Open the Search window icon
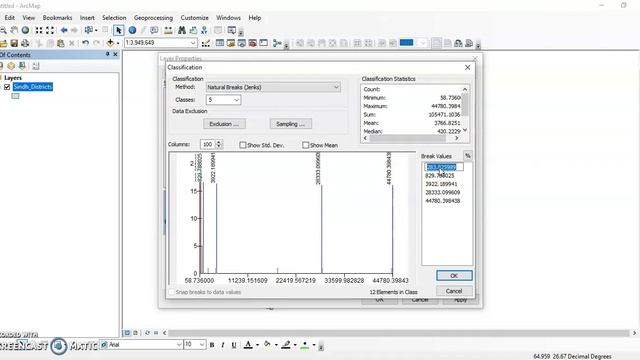This screenshot has width=640, height=360. [x=242, y=43]
